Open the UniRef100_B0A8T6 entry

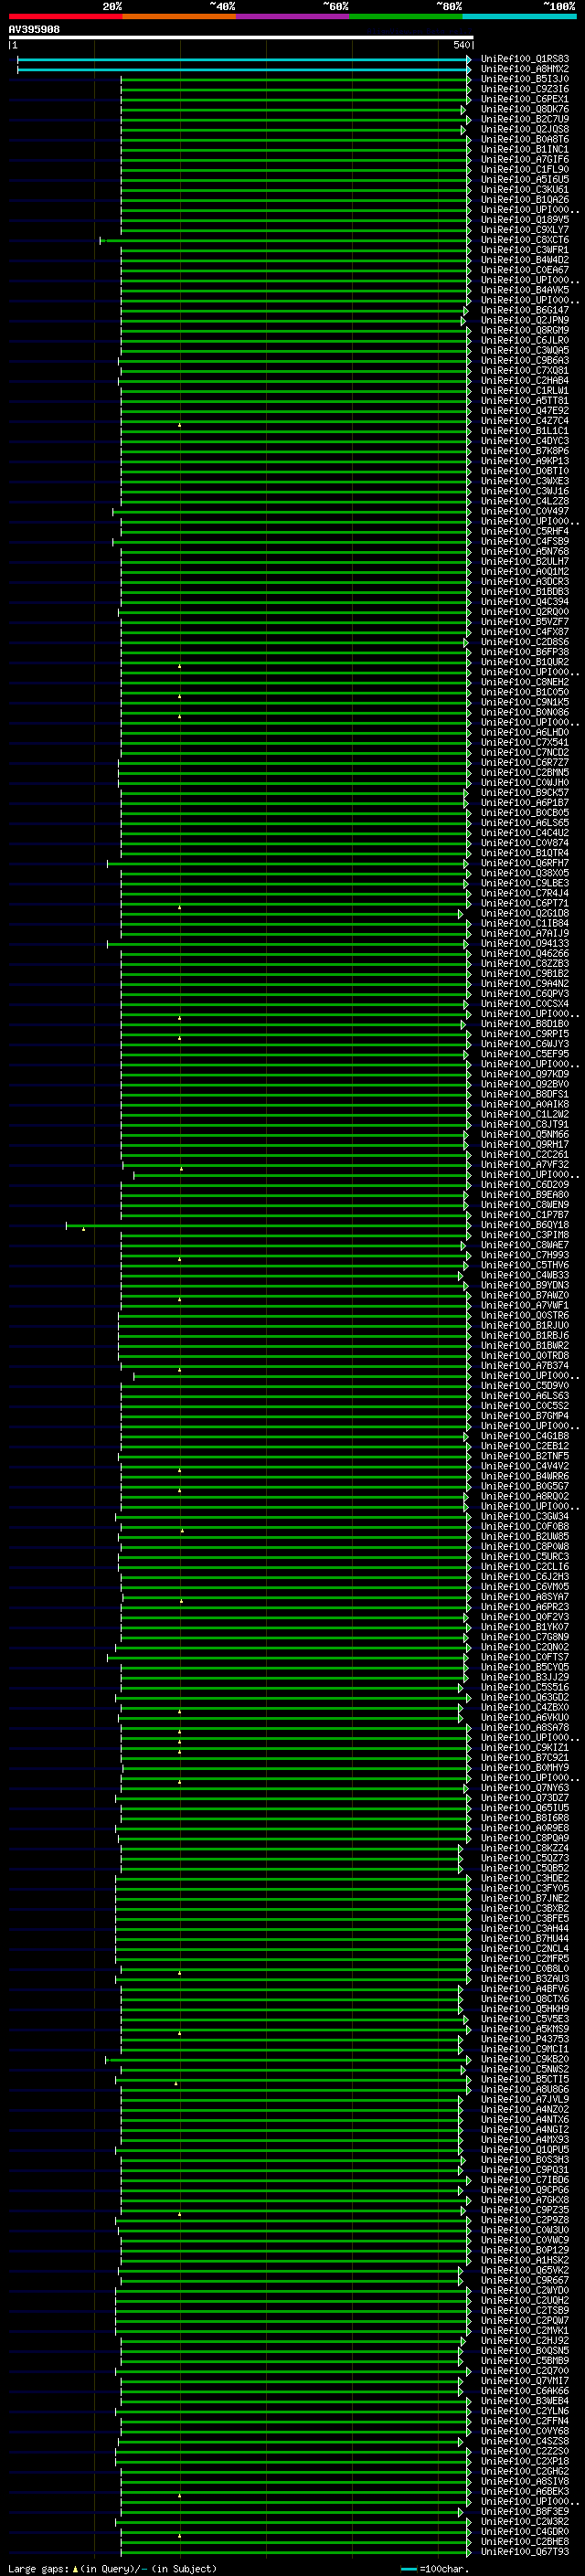tap(525, 139)
